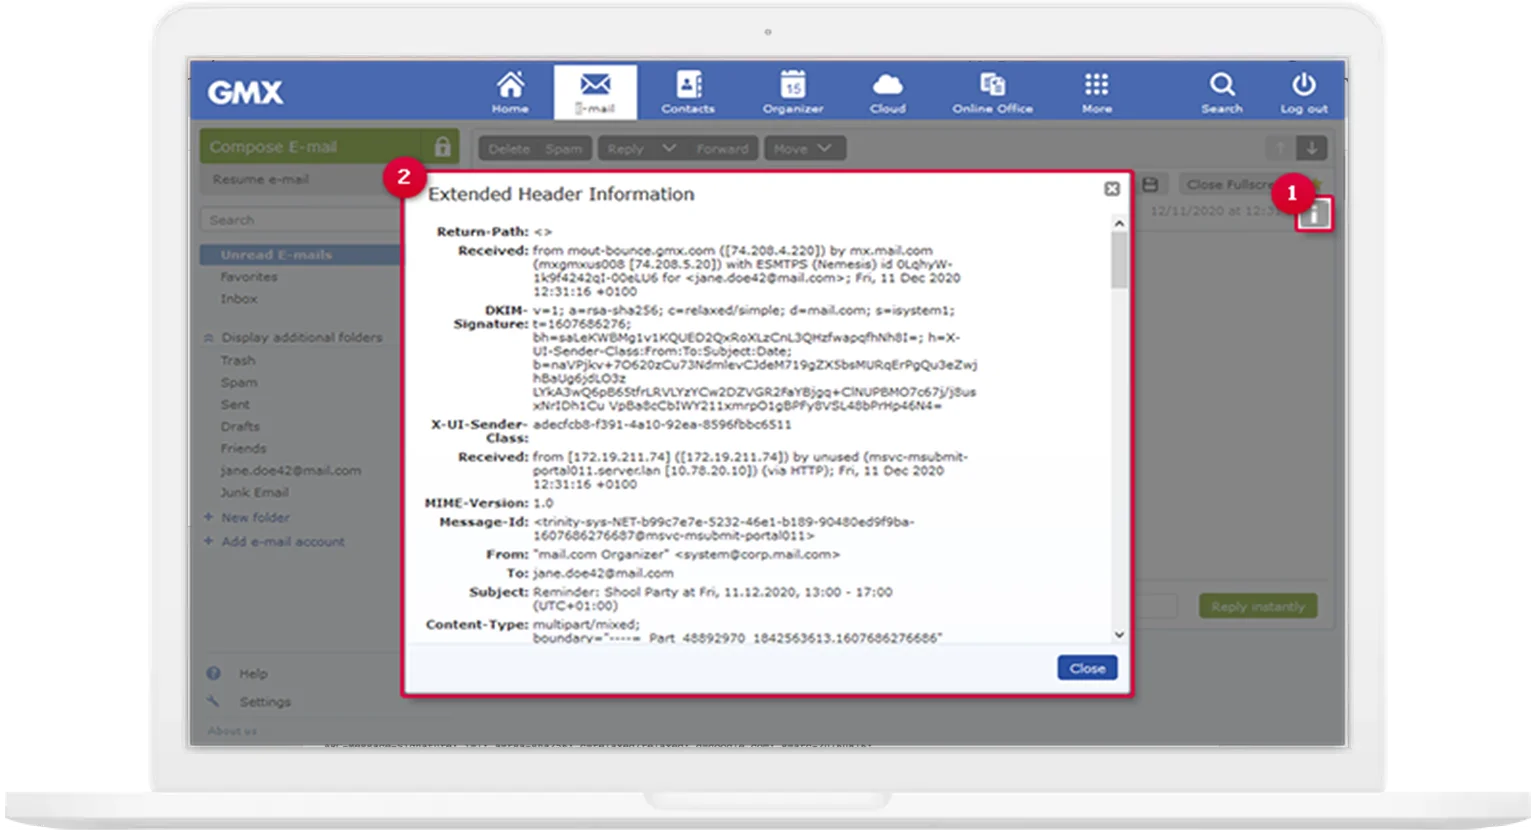The height and width of the screenshot is (830, 1536).
Task: Click Close Fullscreen button
Action: (1230, 185)
